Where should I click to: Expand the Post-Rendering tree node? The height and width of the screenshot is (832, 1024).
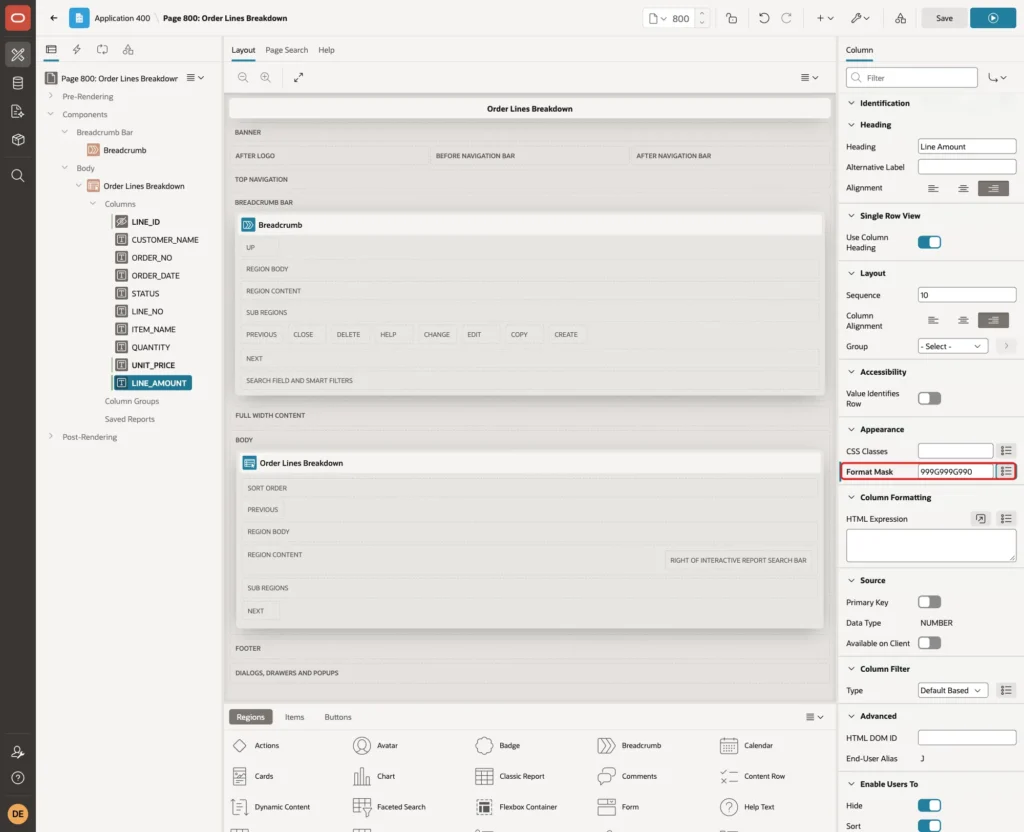[x=50, y=436]
